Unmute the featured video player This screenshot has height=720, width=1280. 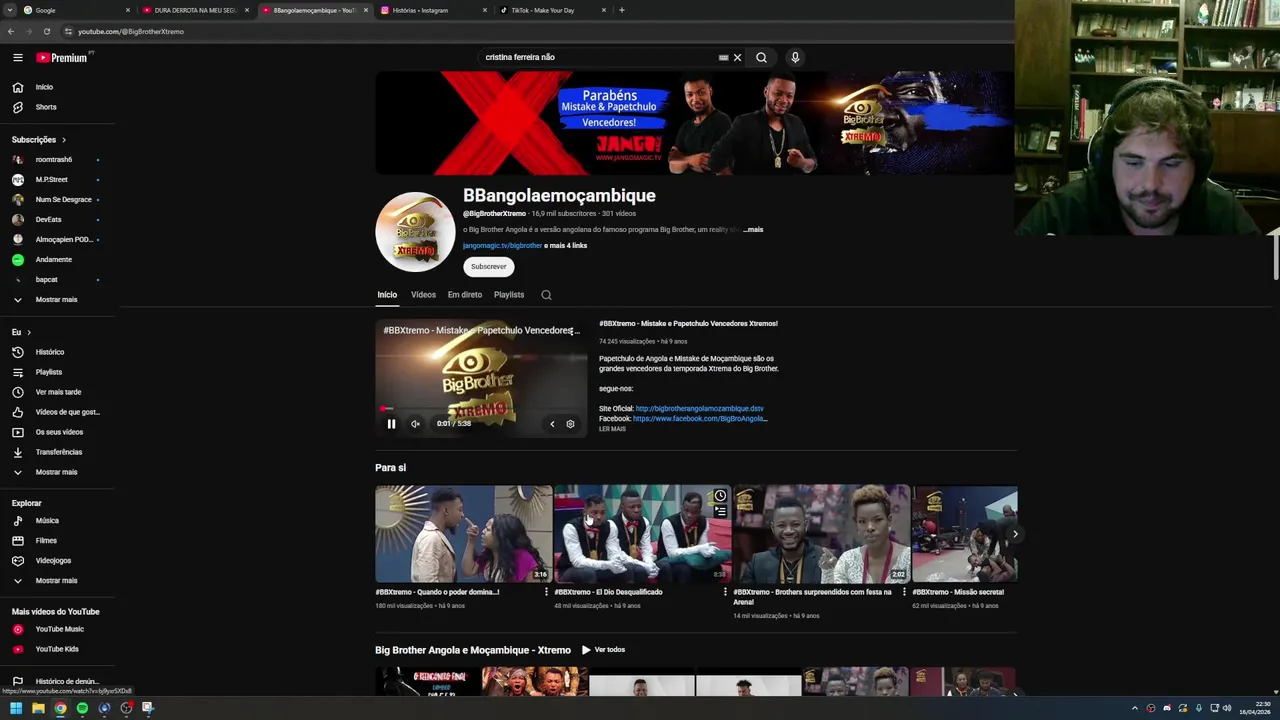click(x=415, y=424)
